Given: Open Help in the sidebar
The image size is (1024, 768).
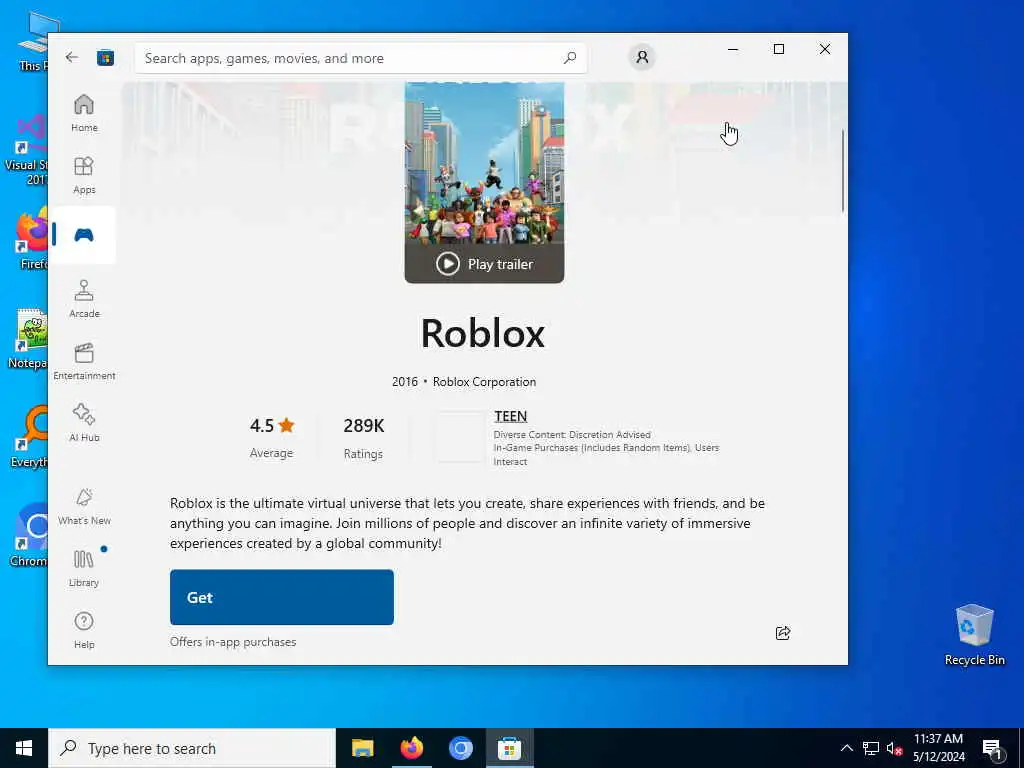Looking at the screenshot, I should pyautogui.click(x=84, y=630).
